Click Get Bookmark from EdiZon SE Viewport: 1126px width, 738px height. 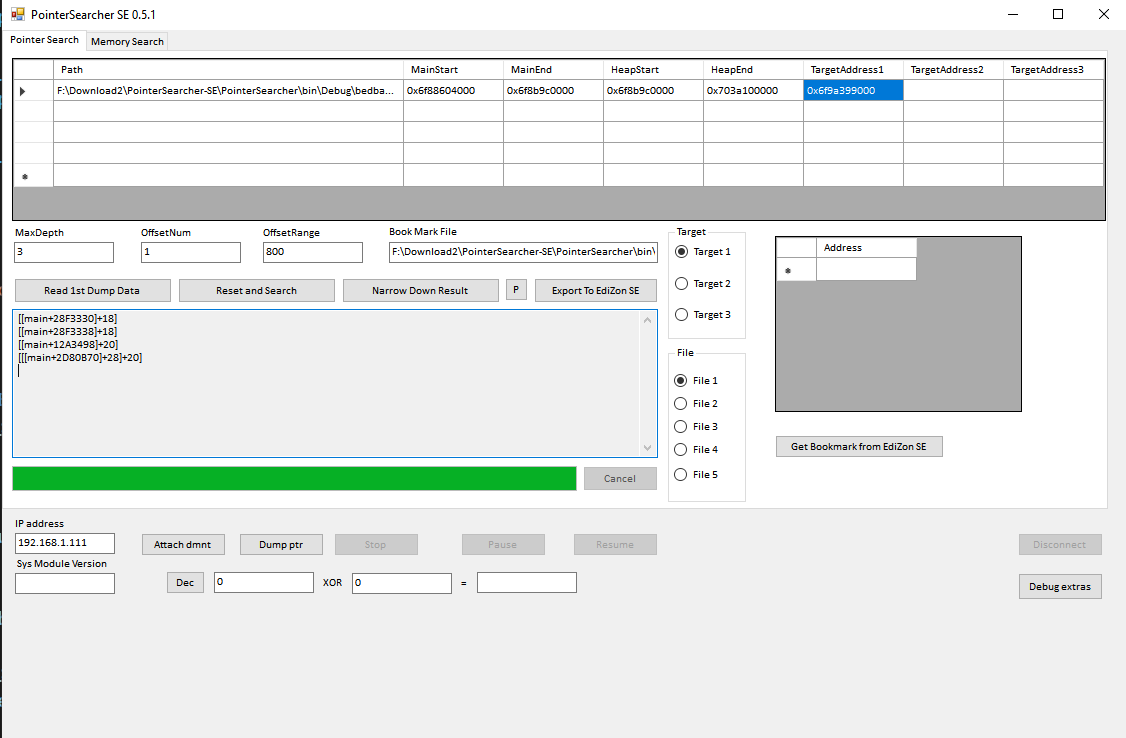(x=859, y=447)
